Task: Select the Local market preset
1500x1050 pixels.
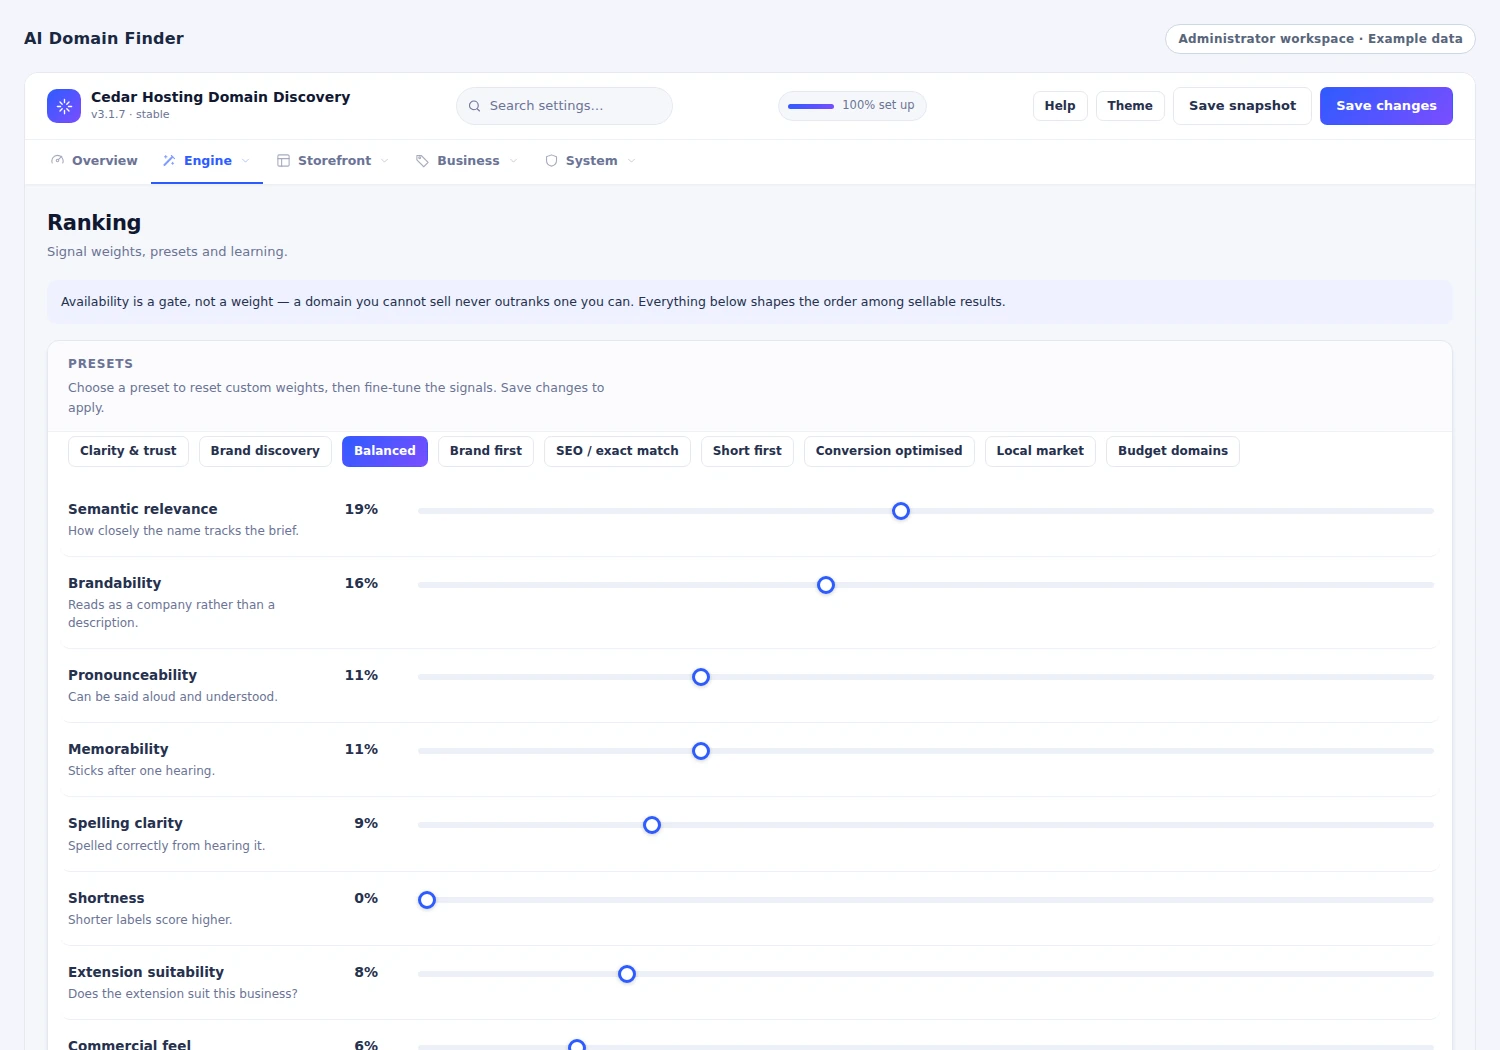Action: coord(1040,451)
